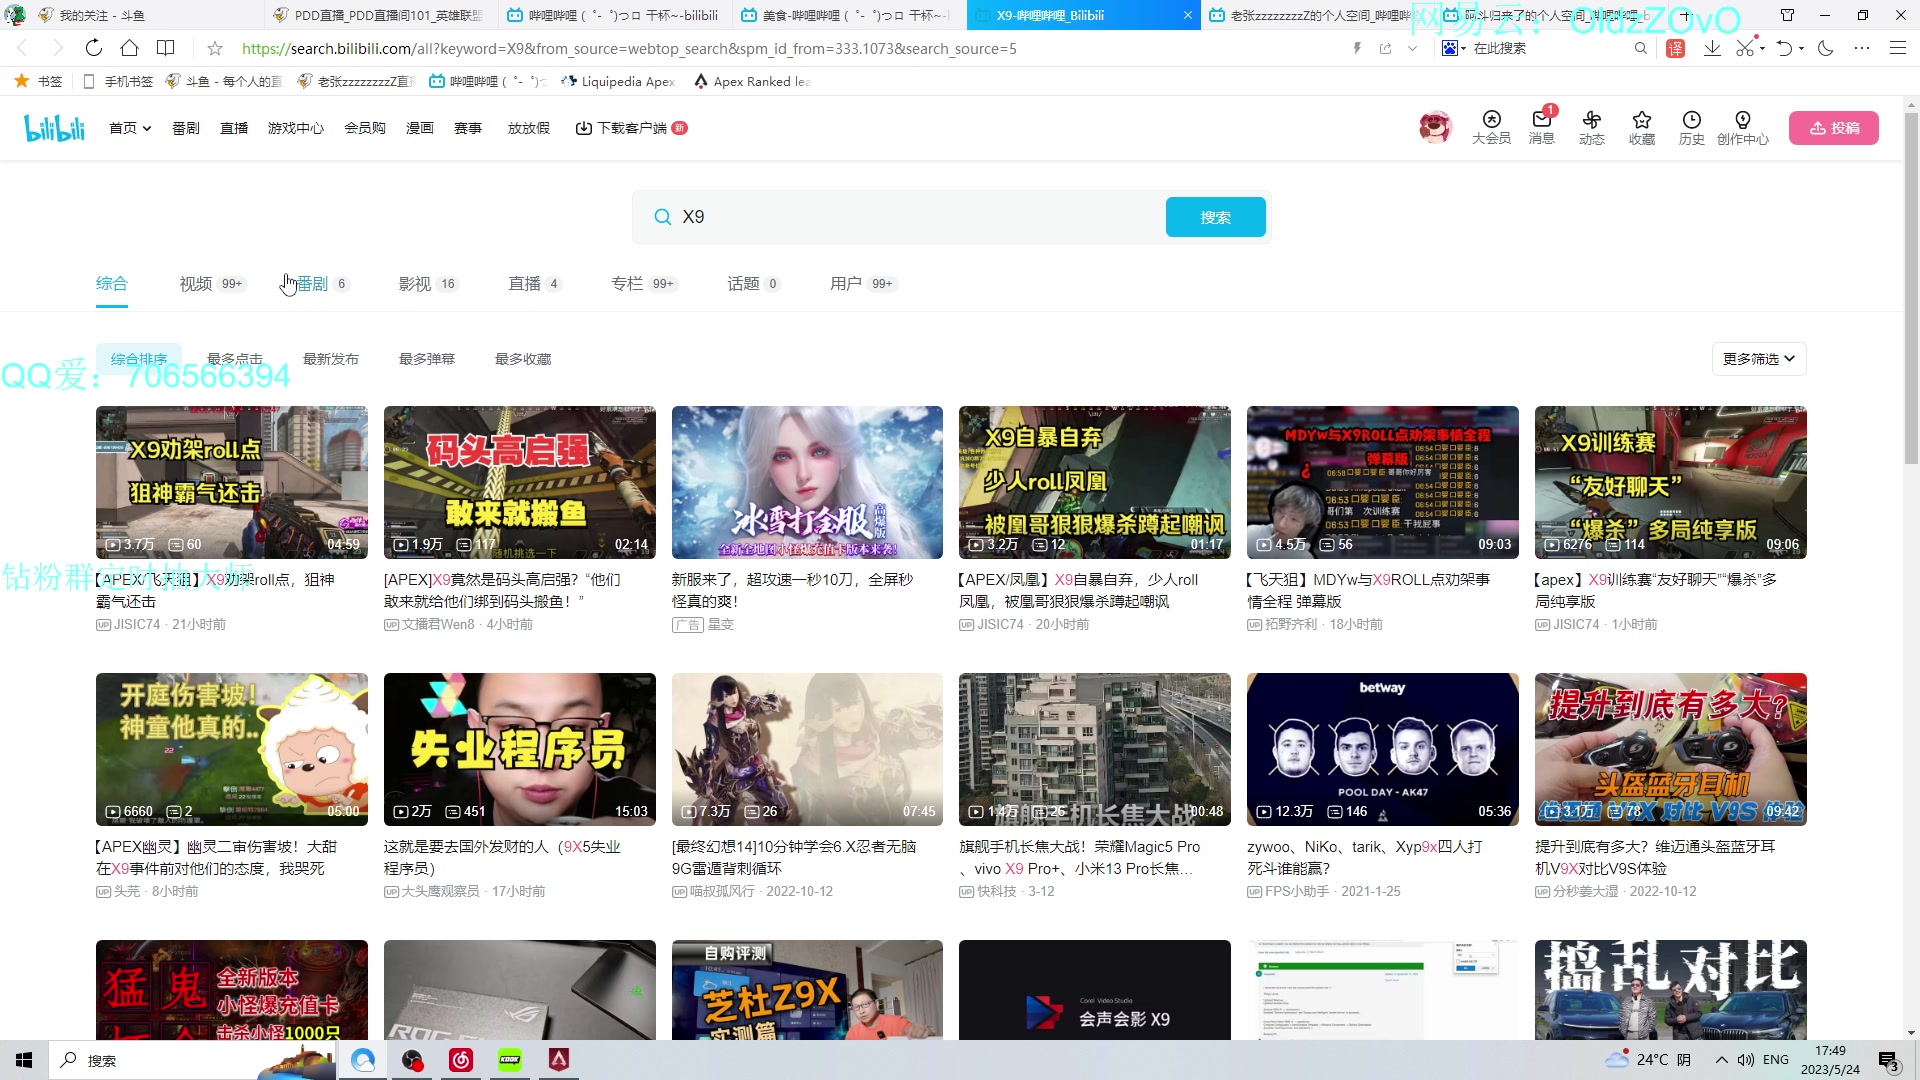Open KOOK app in taskbar

510,1060
